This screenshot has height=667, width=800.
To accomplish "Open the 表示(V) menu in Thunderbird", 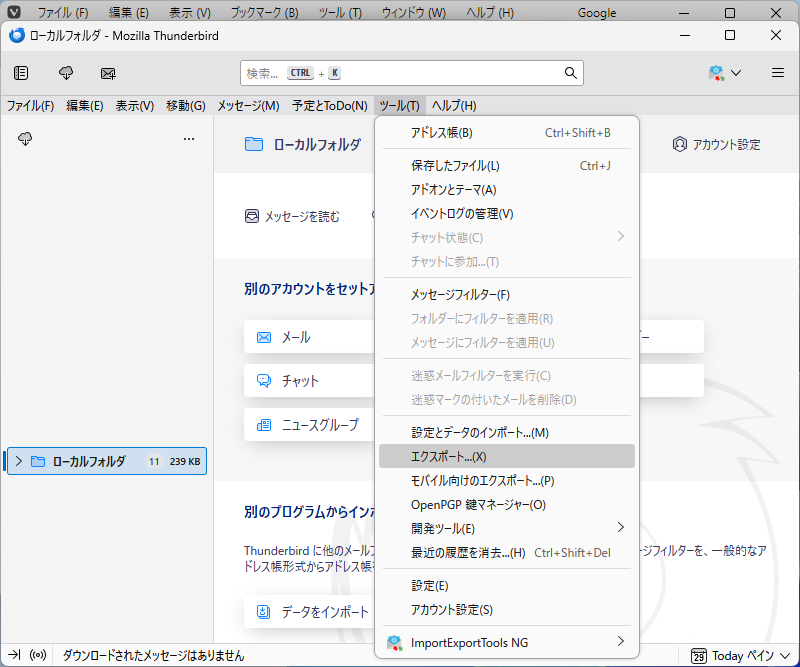I will click(x=135, y=106).
